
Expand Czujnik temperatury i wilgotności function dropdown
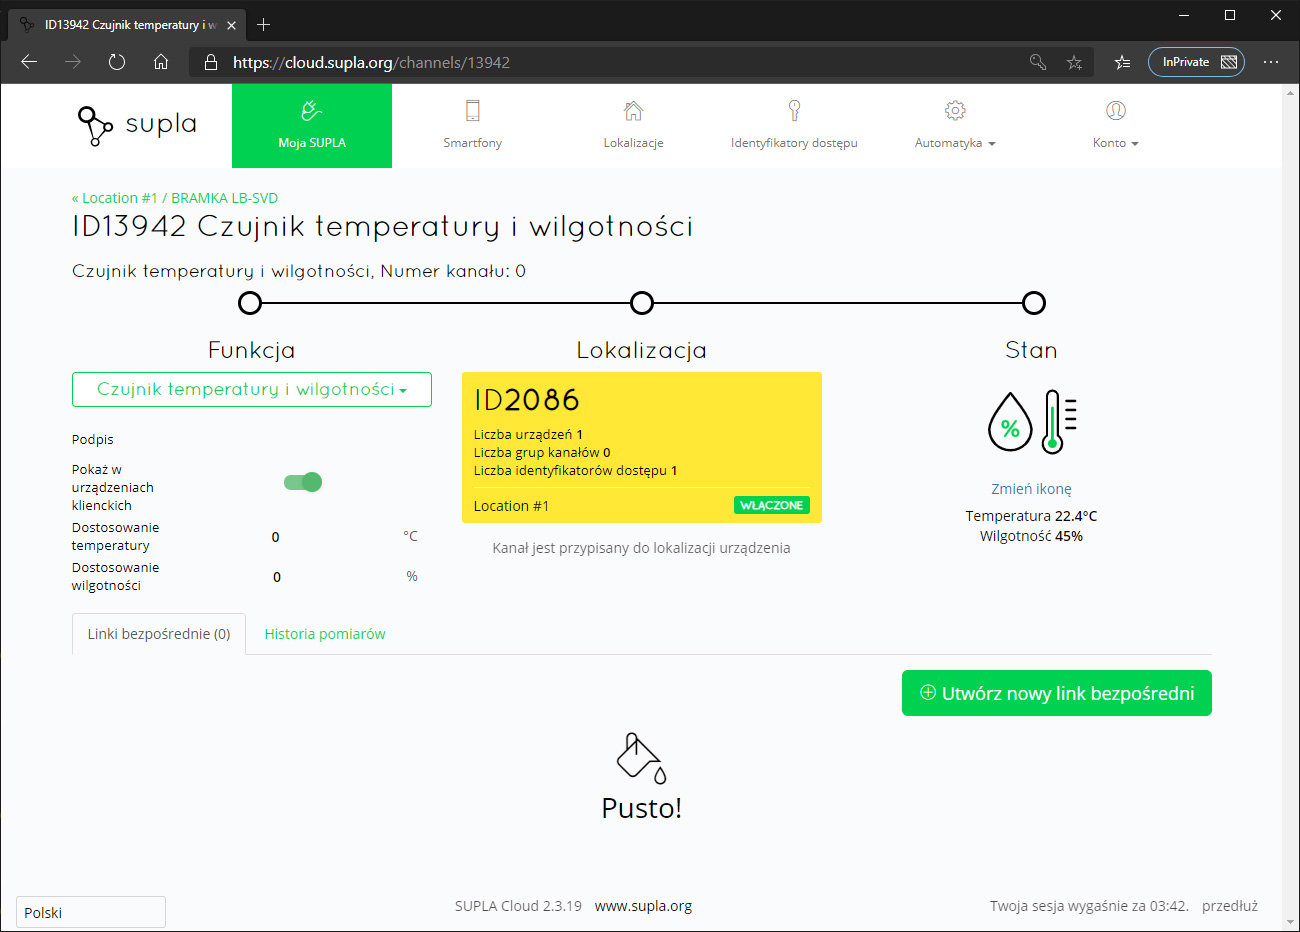(x=252, y=390)
